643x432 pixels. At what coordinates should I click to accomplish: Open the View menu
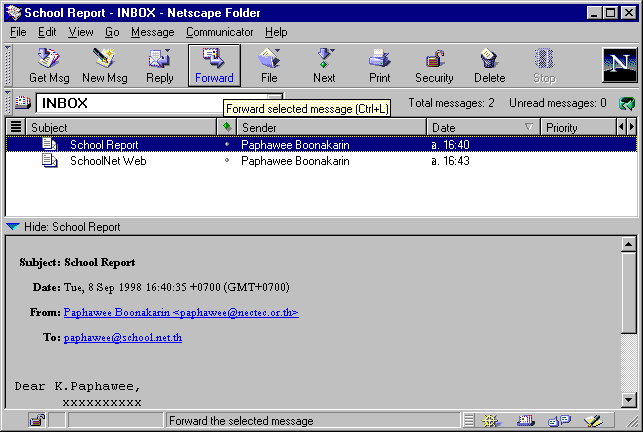(x=81, y=32)
